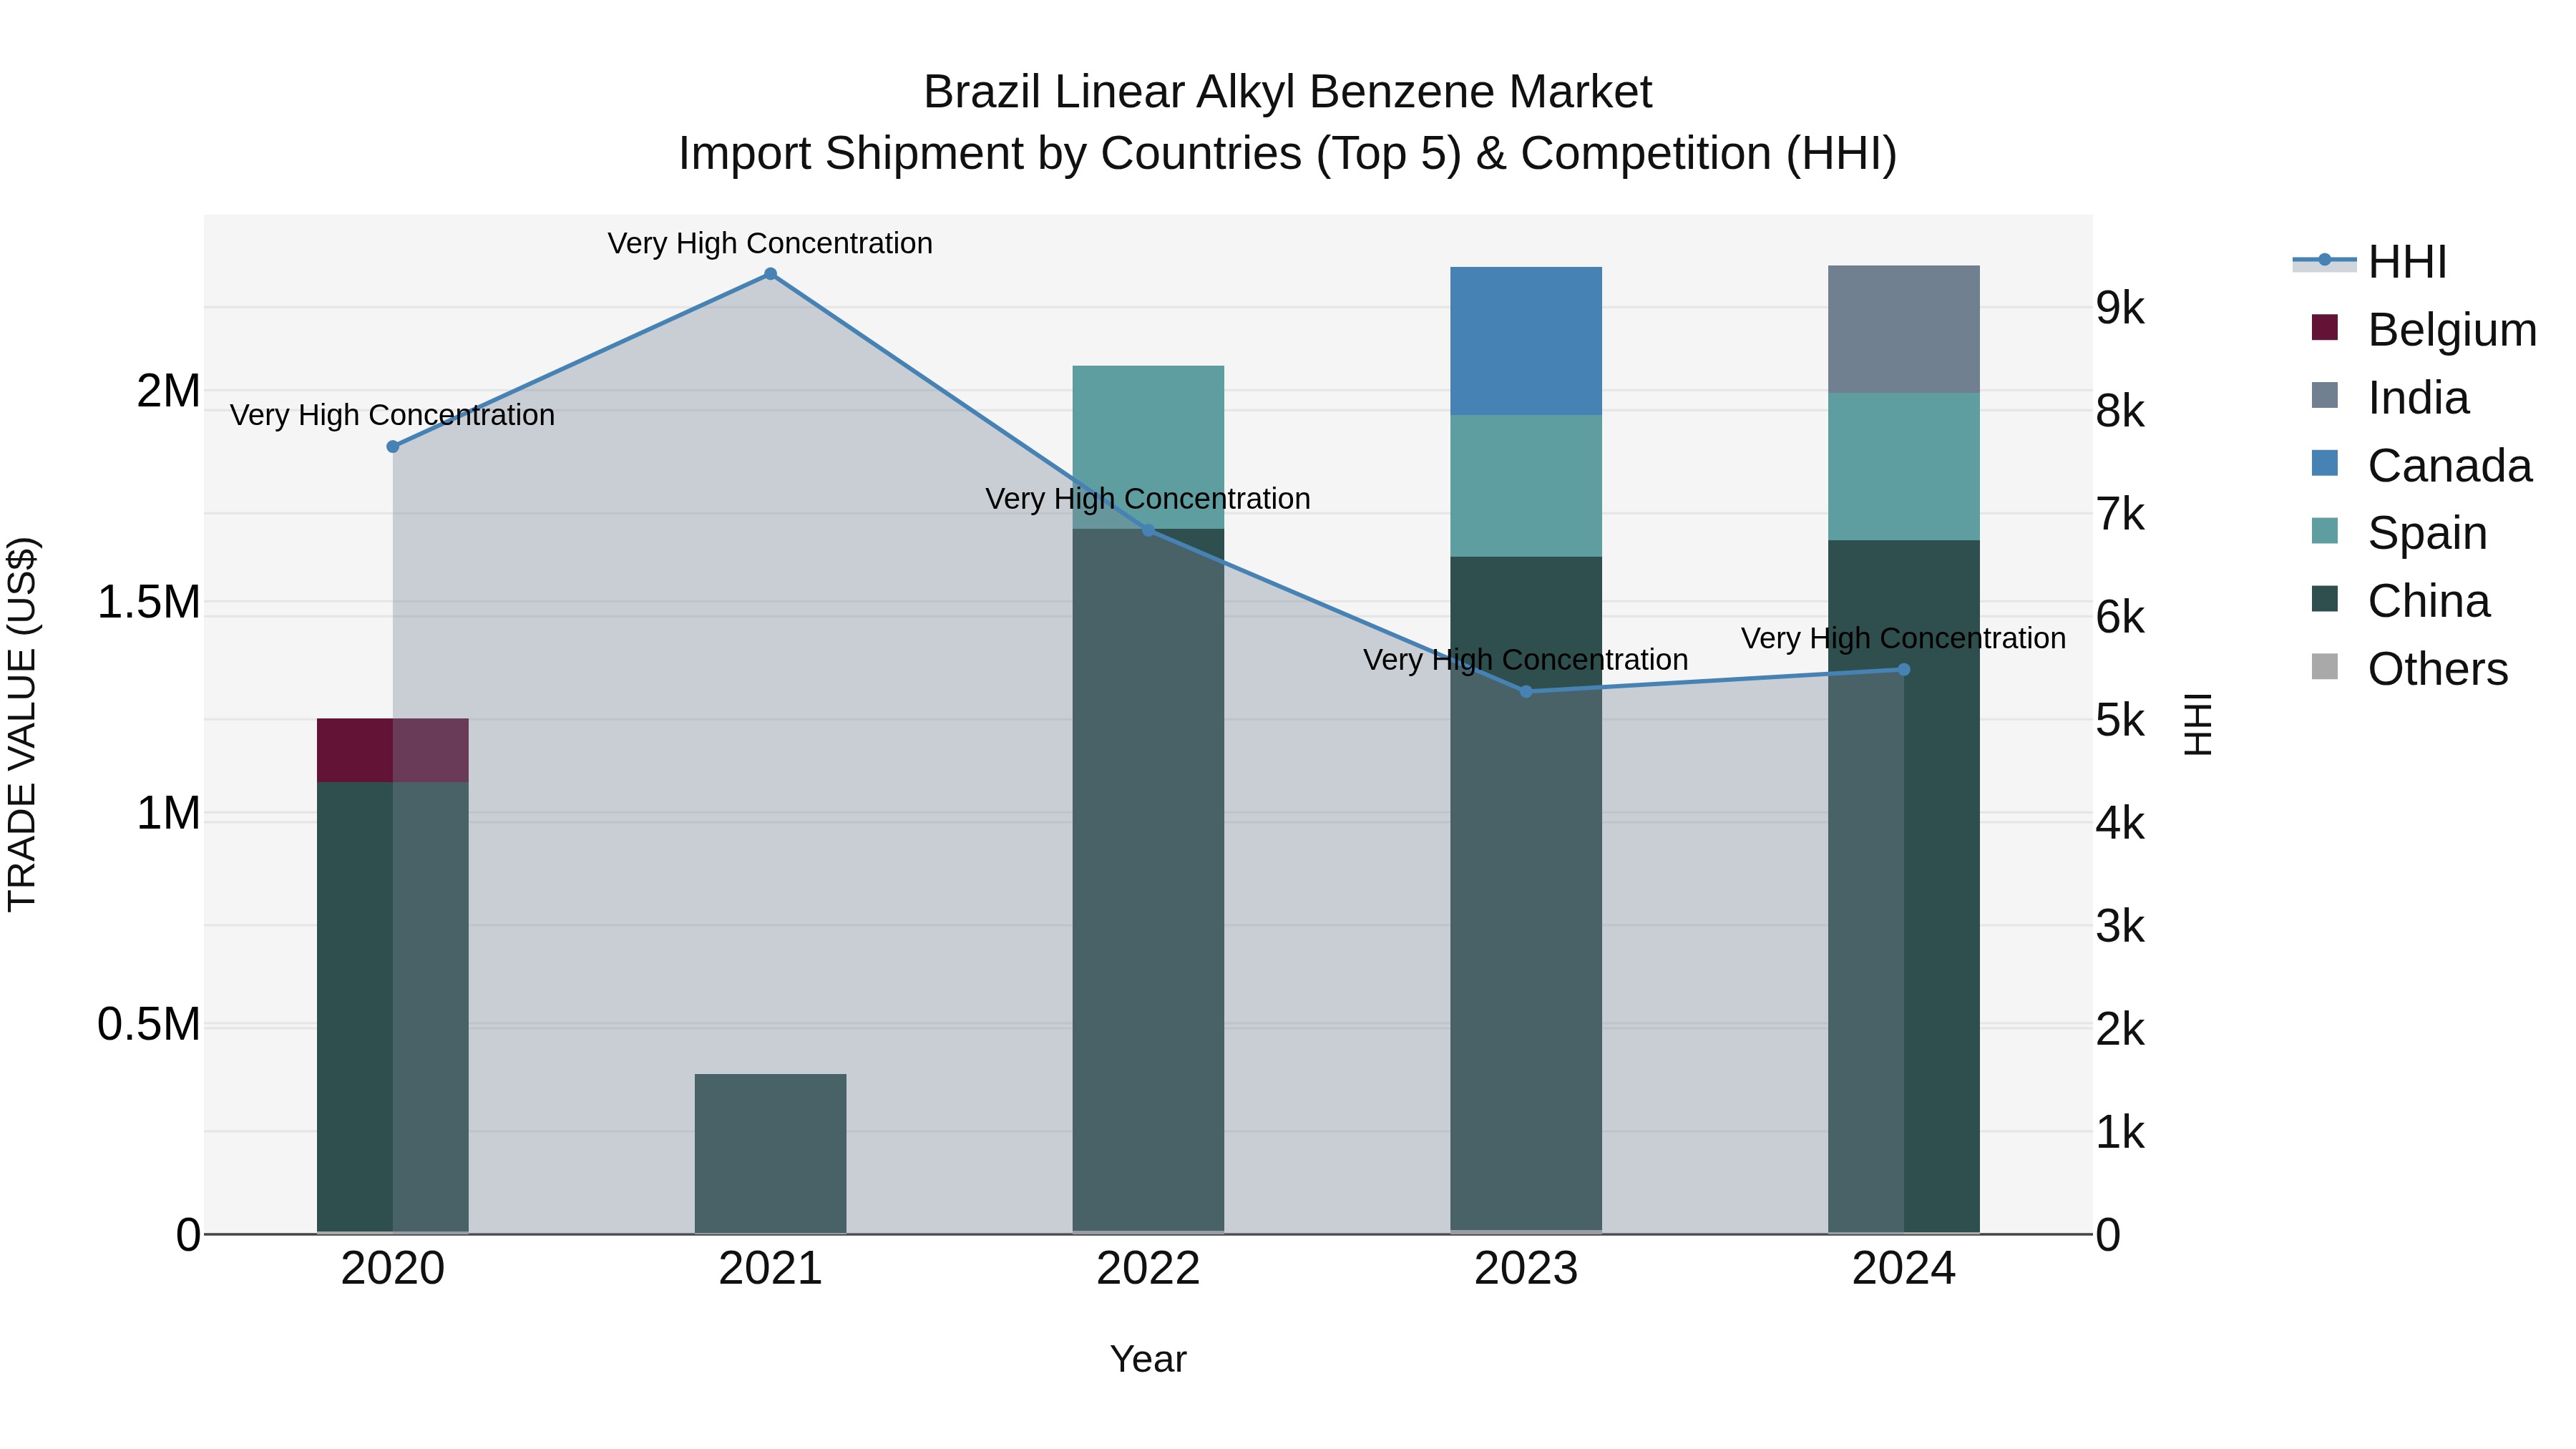Toggle the Others legend label

click(x=2437, y=669)
